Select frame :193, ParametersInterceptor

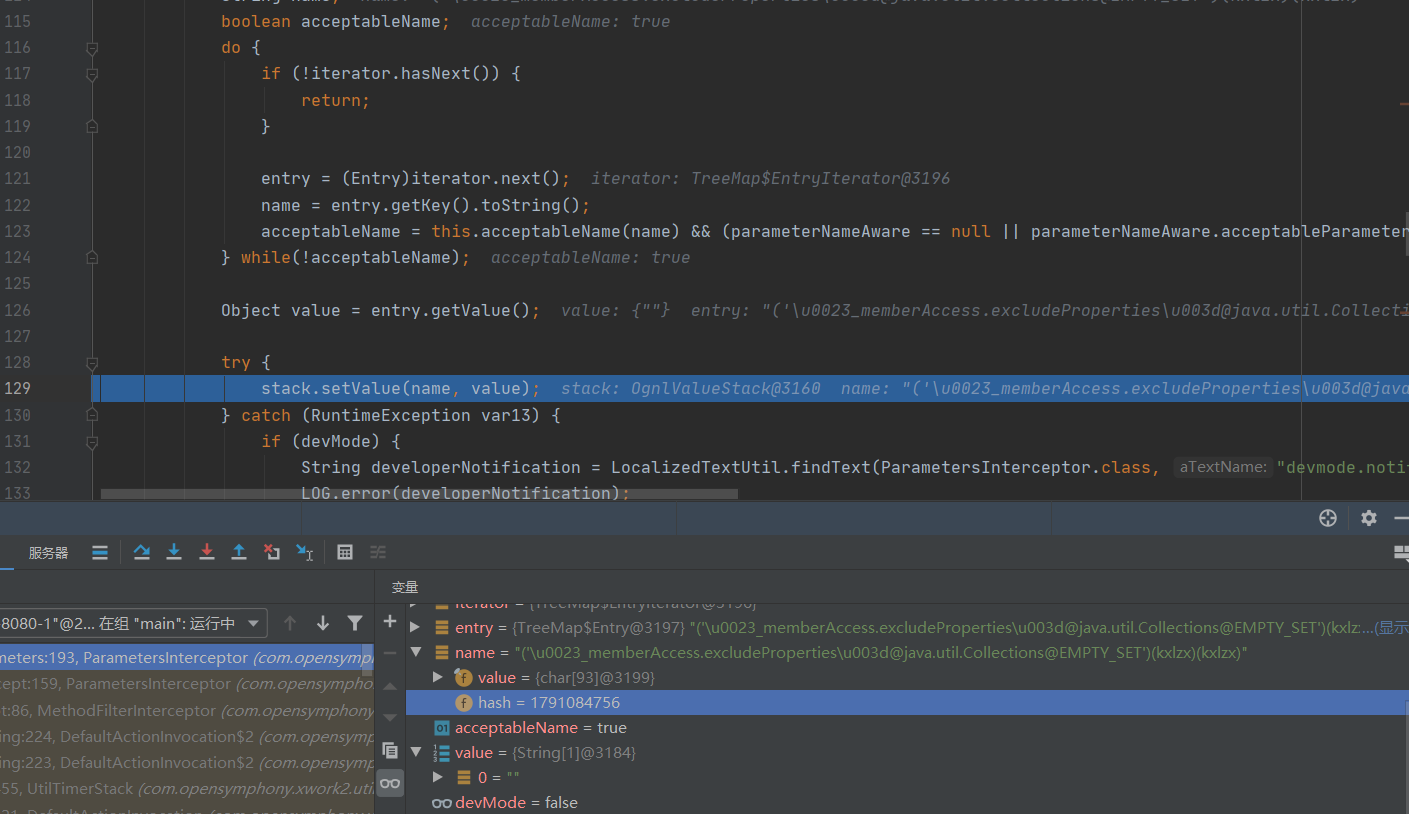click(x=187, y=658)
